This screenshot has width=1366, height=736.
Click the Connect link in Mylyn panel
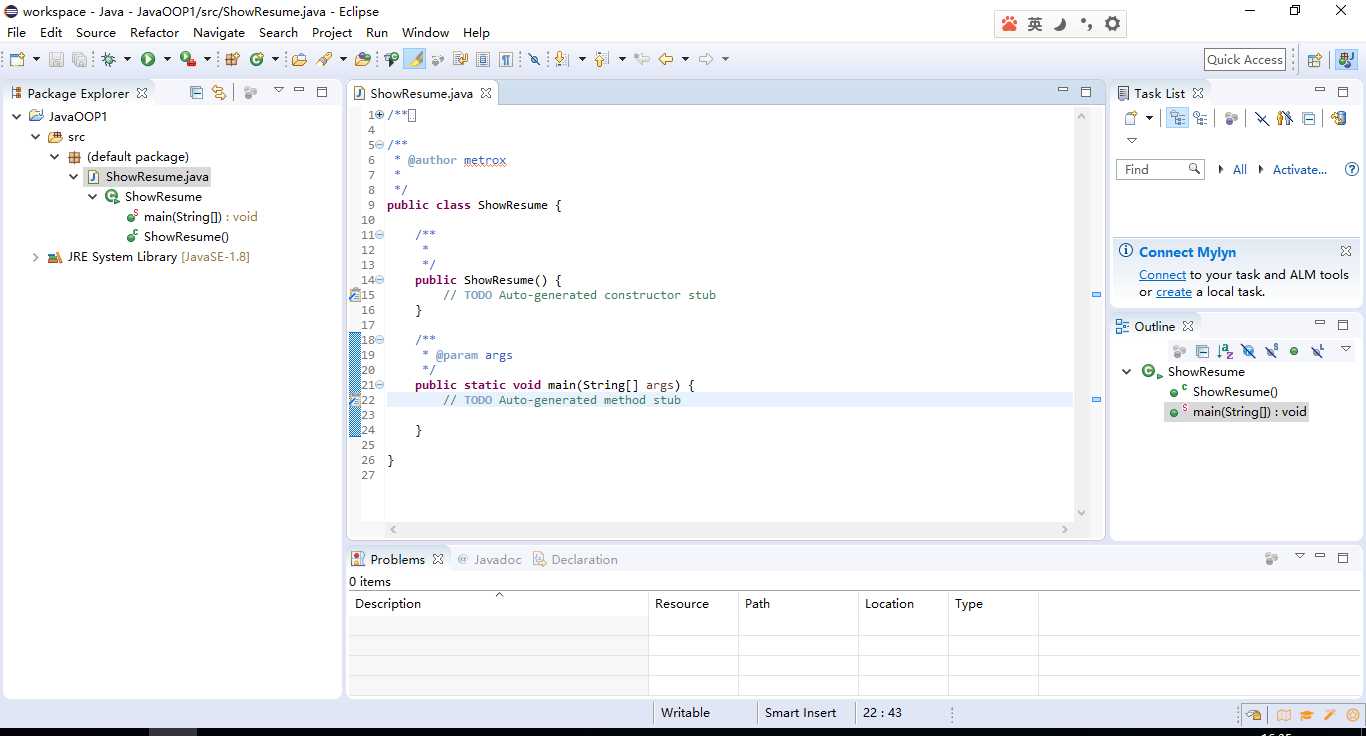(1162, 275)
